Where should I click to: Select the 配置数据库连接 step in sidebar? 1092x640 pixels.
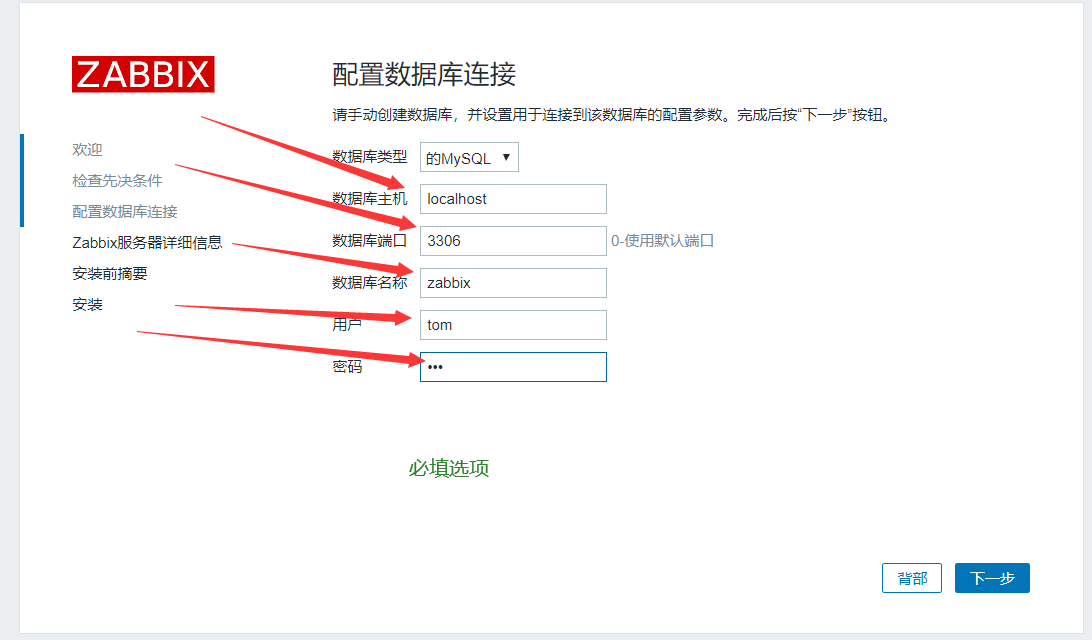click(x=125, y=212)
